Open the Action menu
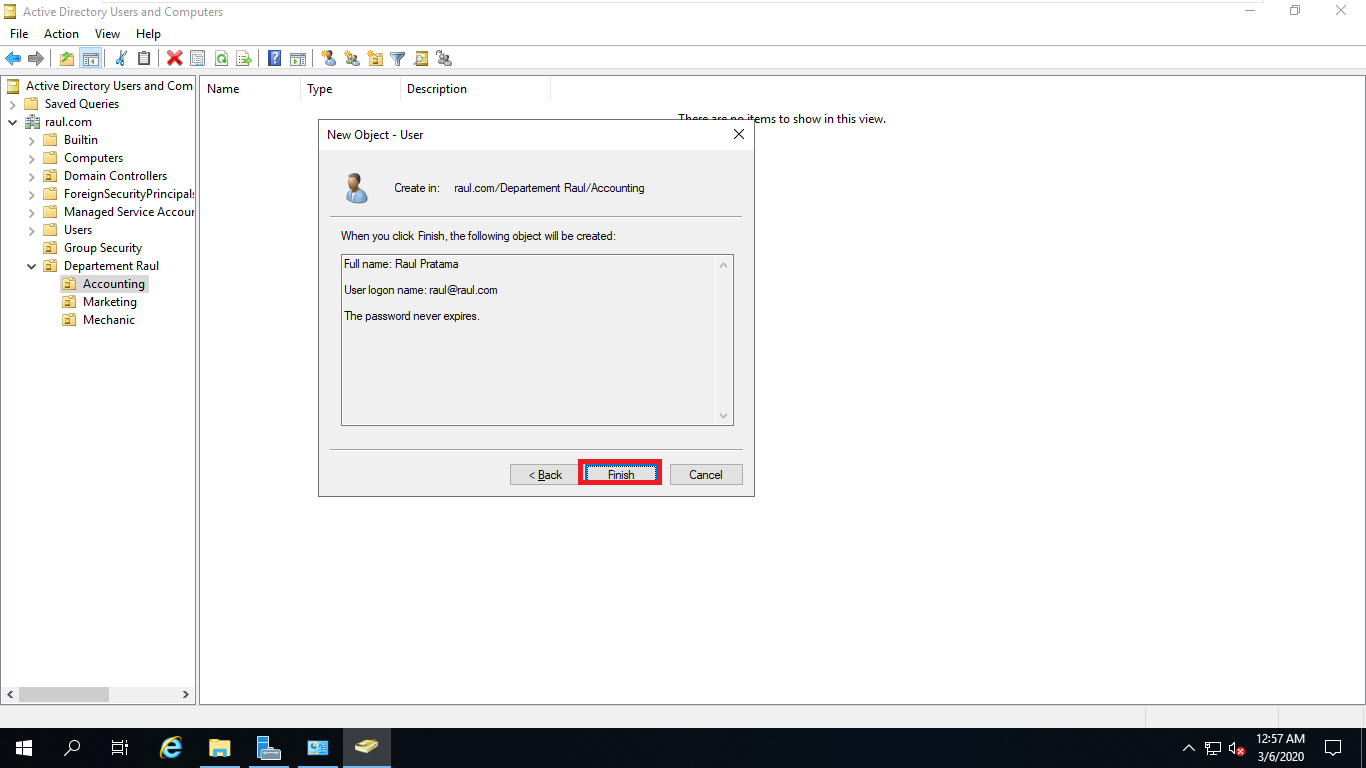The image size is (1366, 768). (61, 33)
